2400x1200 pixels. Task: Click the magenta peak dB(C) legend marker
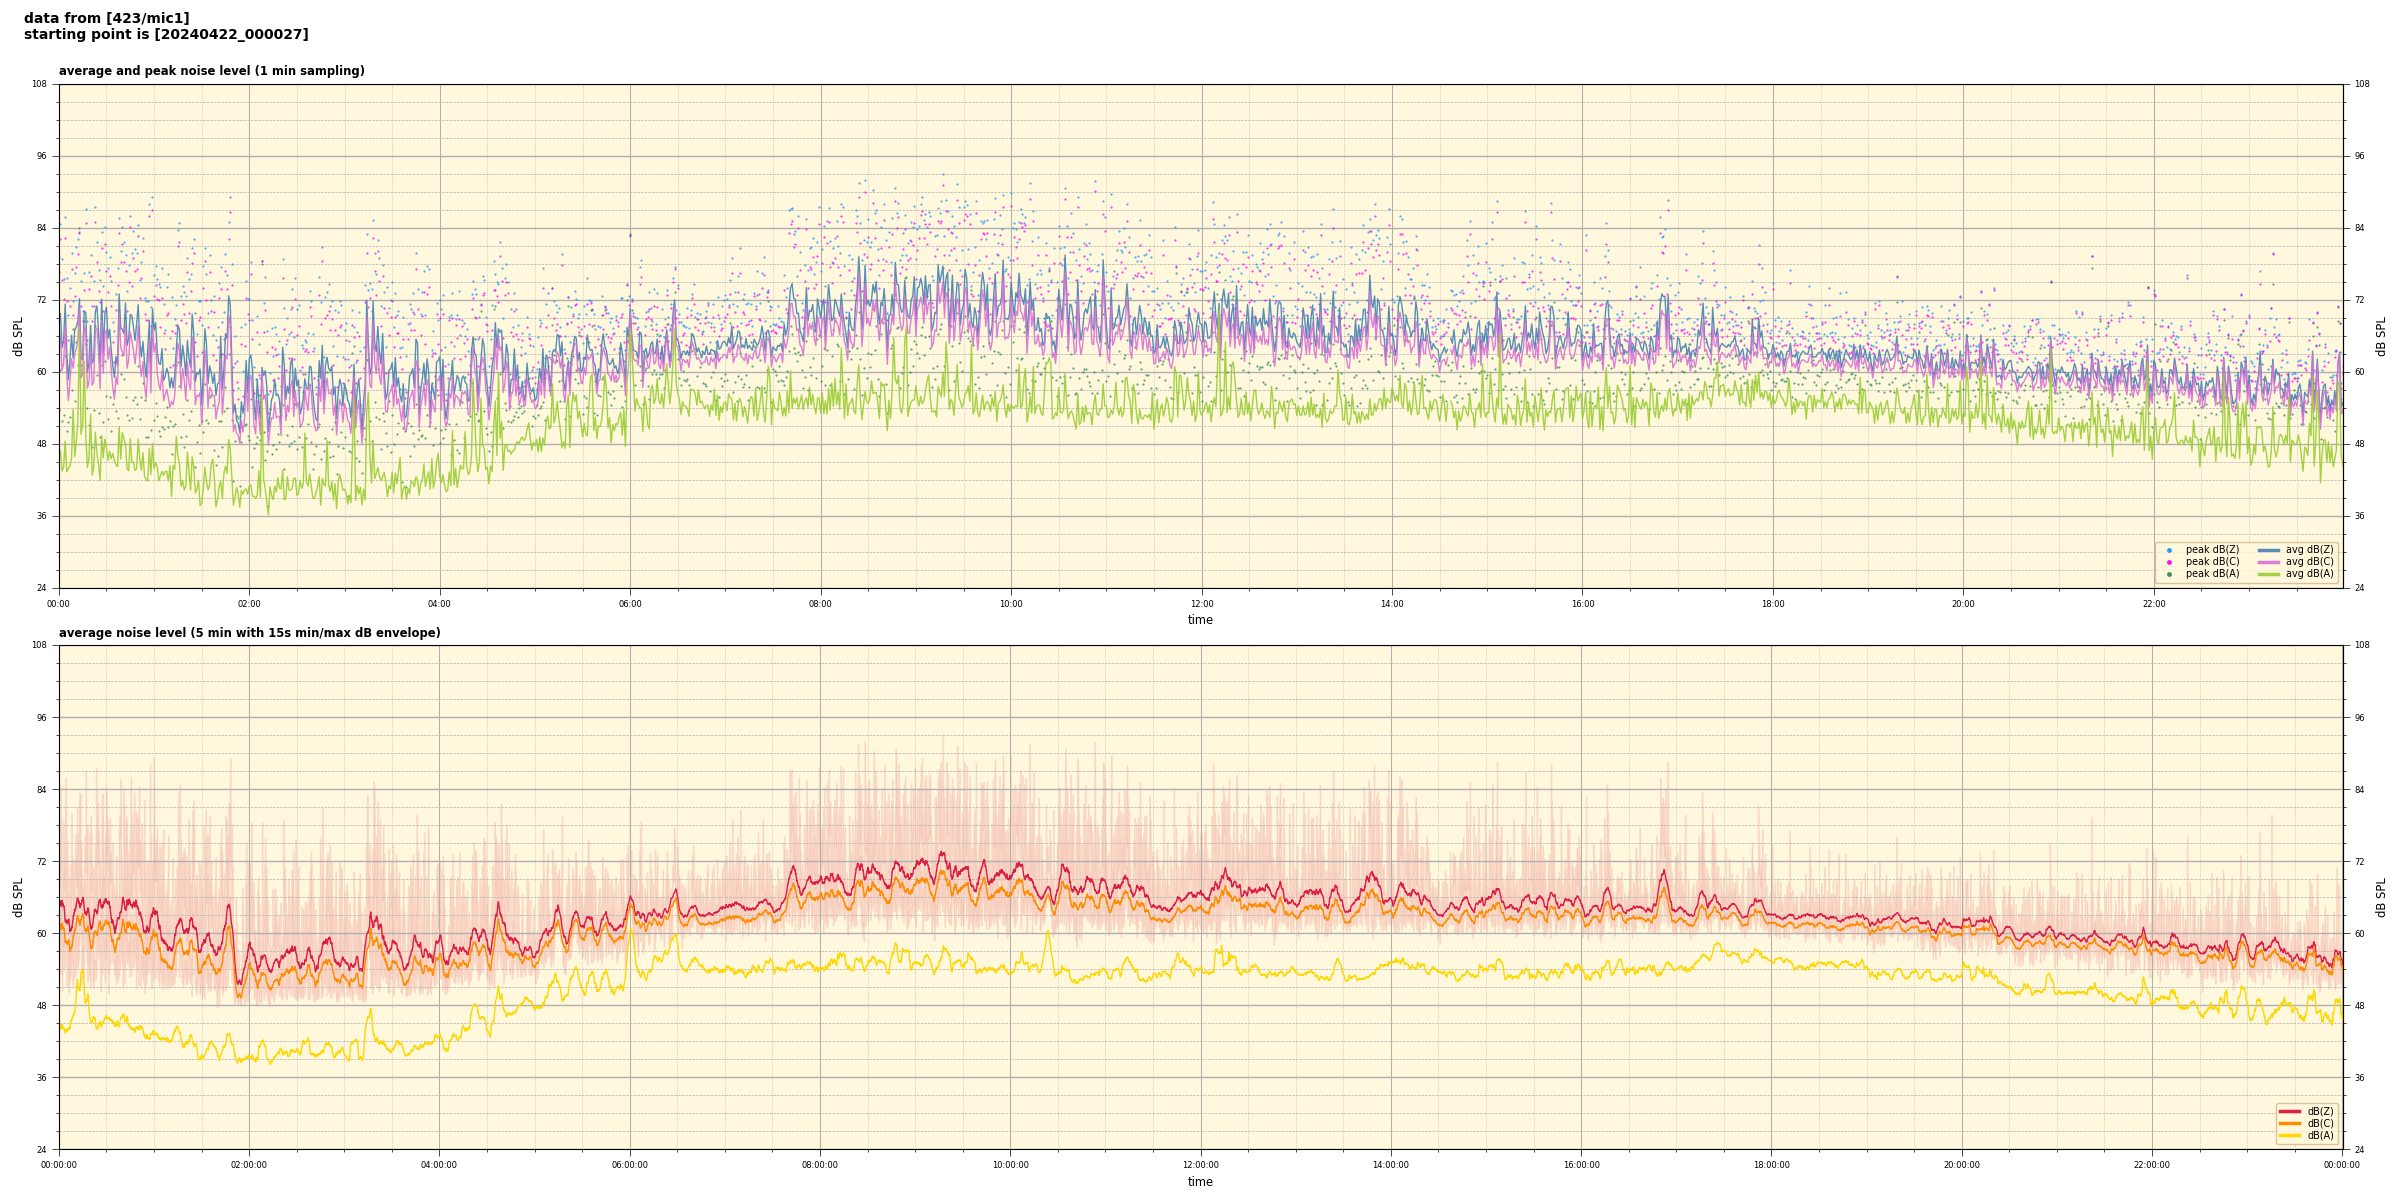[2169, 562]
